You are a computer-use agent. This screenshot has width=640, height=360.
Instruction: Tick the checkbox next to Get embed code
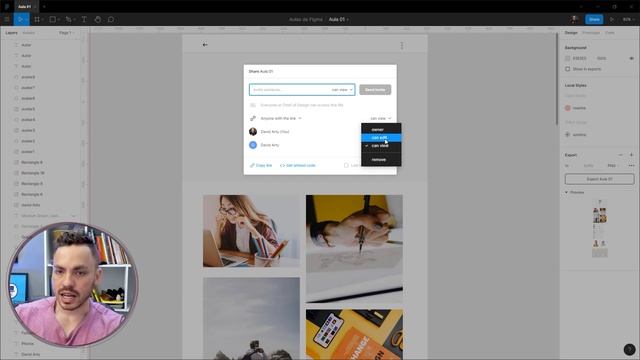click(346, 165)
